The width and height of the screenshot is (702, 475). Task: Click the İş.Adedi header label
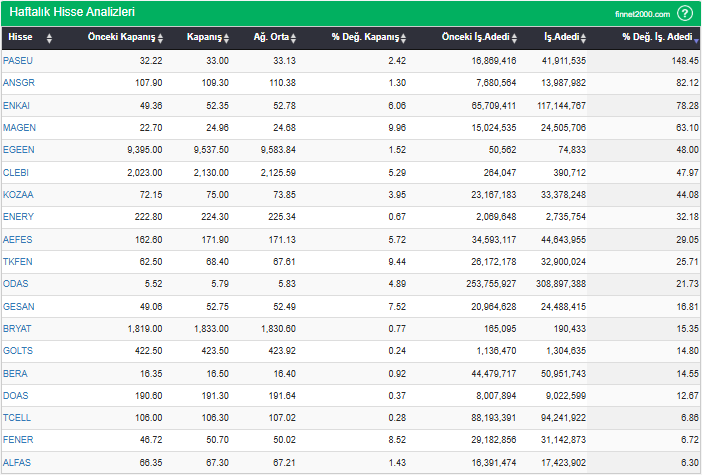pyautogui.click(x=561, y=37)
